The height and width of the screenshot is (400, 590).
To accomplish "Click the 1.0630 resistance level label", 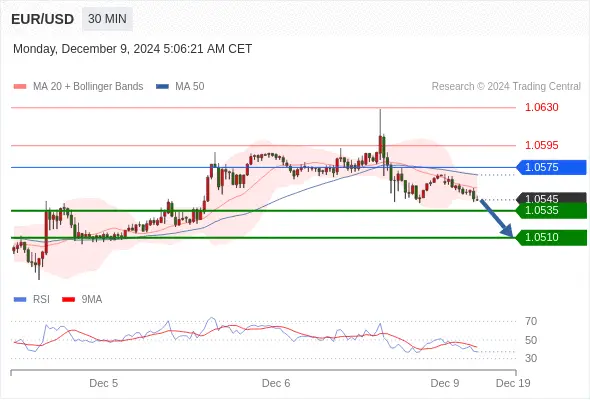I will coord(541,107).
